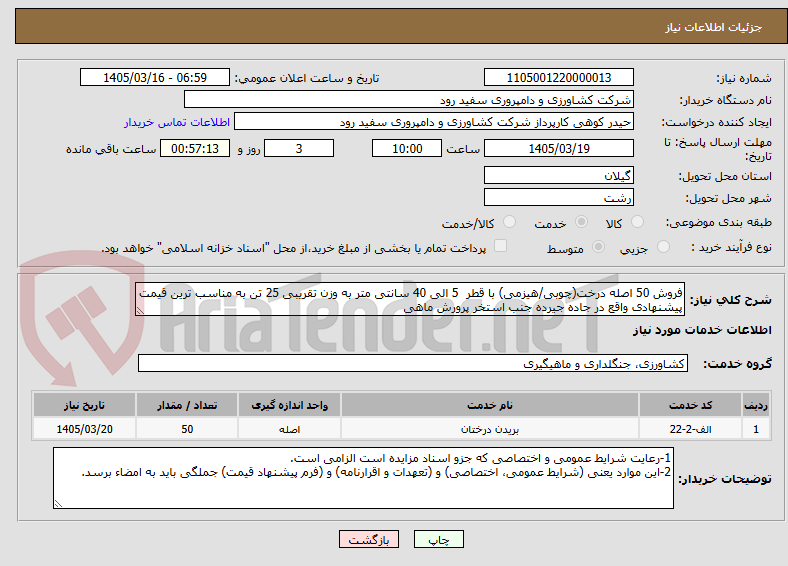Select the خدمت radio button
The width and height of the screenshot is (788, 566).
[x=581, y=222]
